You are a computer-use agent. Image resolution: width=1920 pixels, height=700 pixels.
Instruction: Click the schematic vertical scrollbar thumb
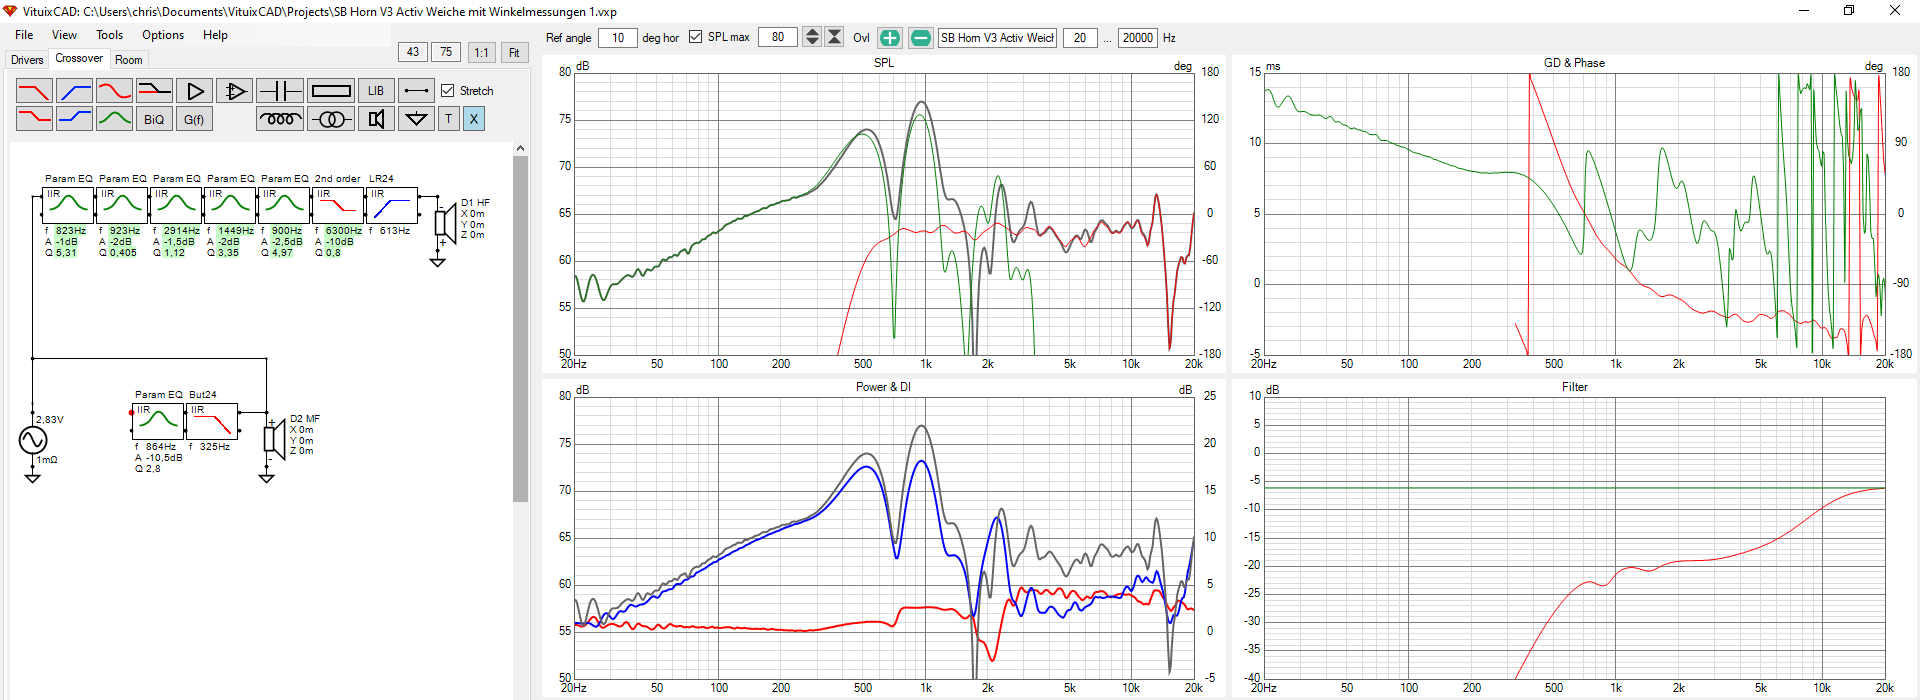(520, 328)
